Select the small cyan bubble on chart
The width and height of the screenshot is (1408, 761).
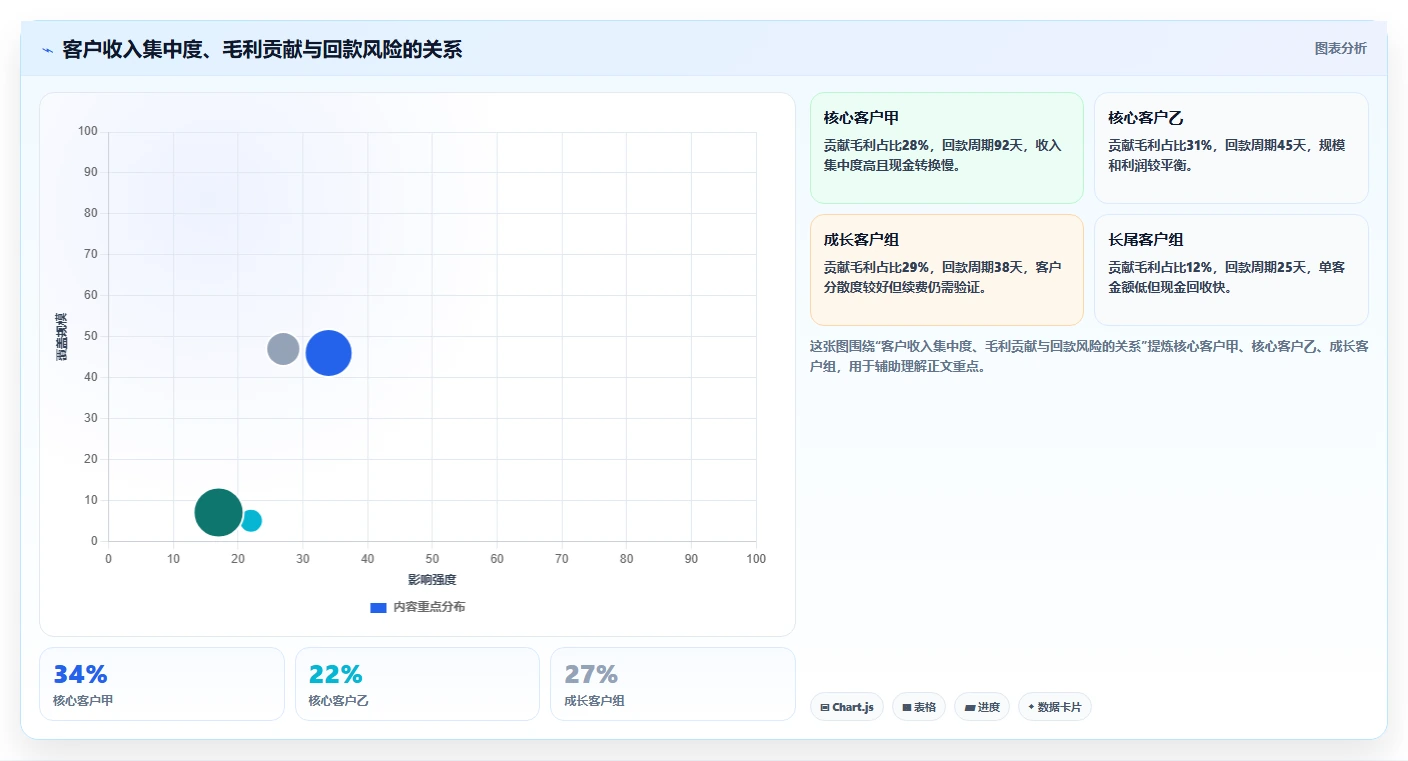click(x=251, y=521)
